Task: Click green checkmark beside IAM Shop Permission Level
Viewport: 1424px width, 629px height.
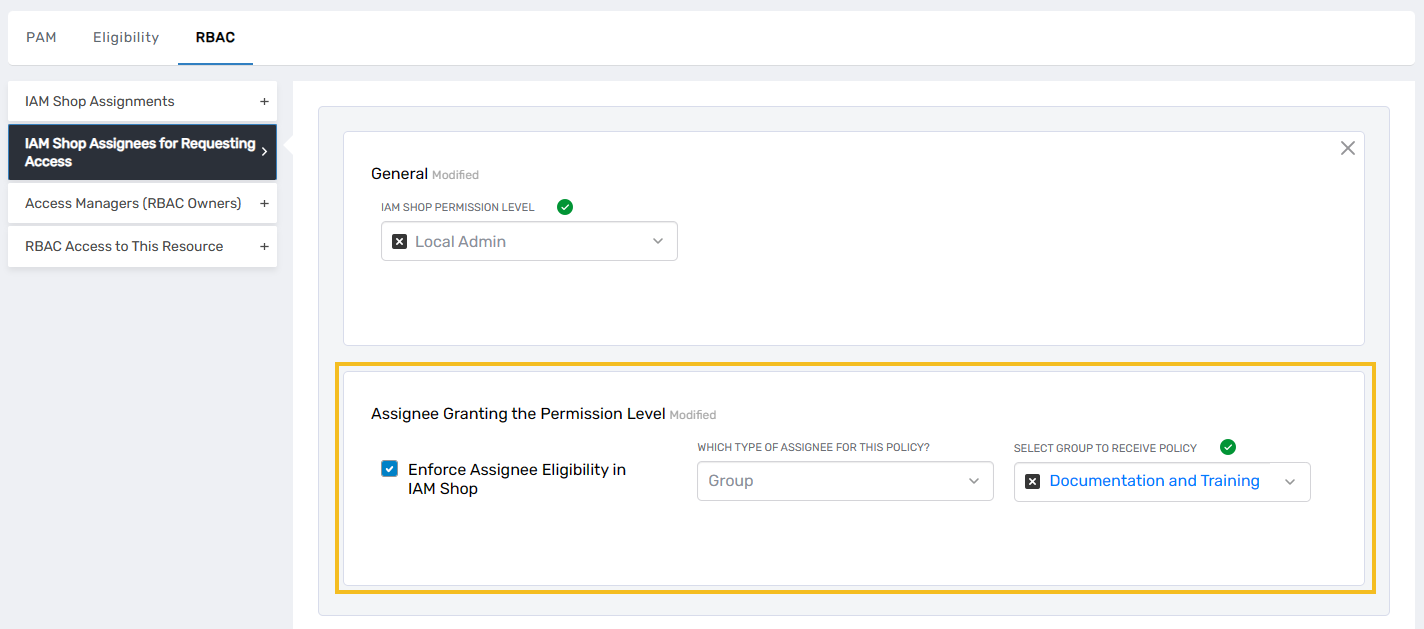Action: pyautogui.click(x=565, y=207)
